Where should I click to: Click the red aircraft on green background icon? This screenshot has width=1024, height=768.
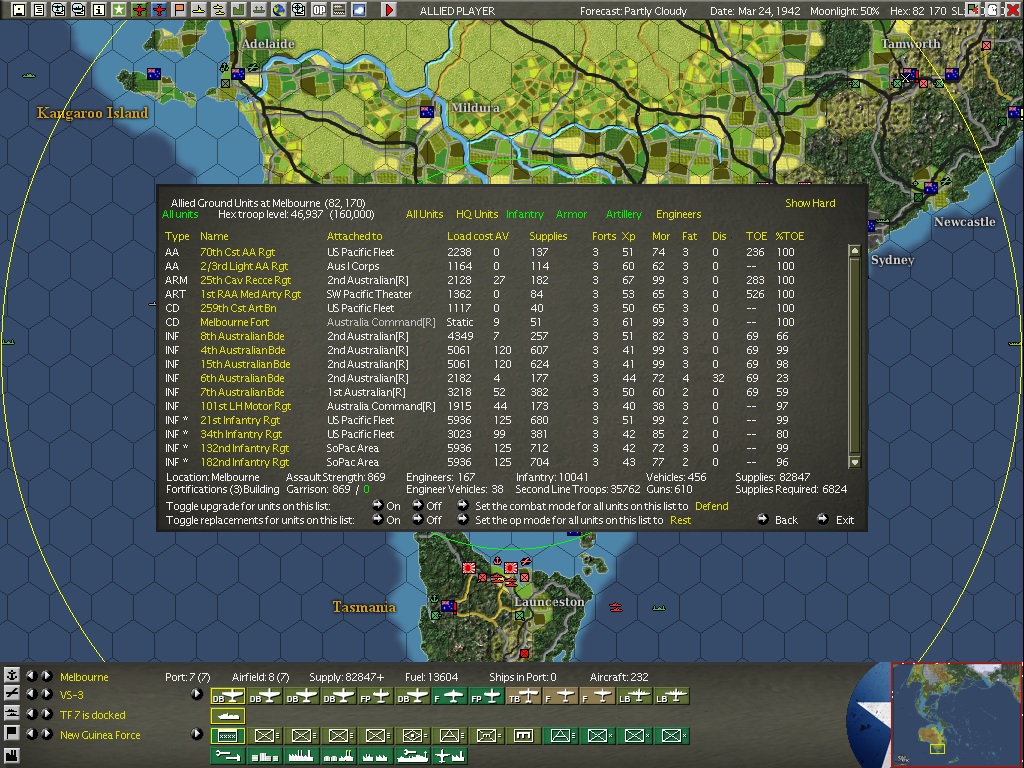[x=138, y=10]
